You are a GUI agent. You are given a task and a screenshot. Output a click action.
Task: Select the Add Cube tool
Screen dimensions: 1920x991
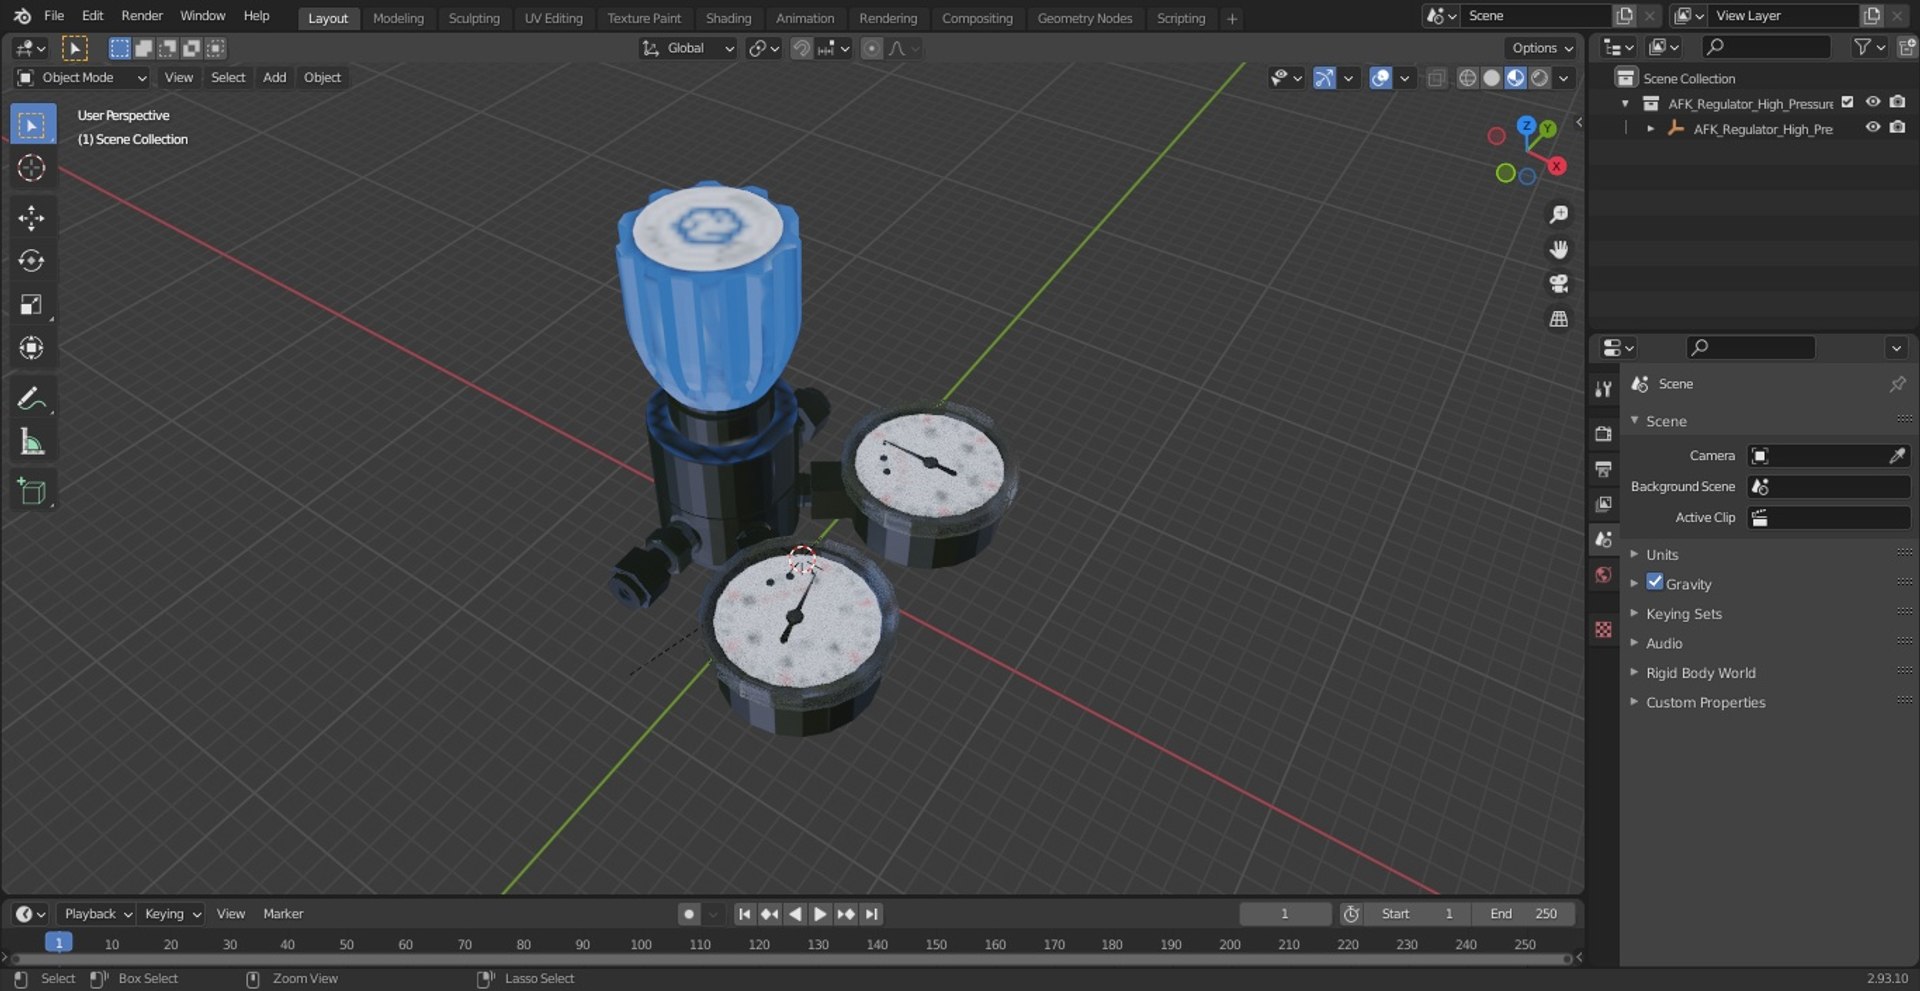point(32,491)
